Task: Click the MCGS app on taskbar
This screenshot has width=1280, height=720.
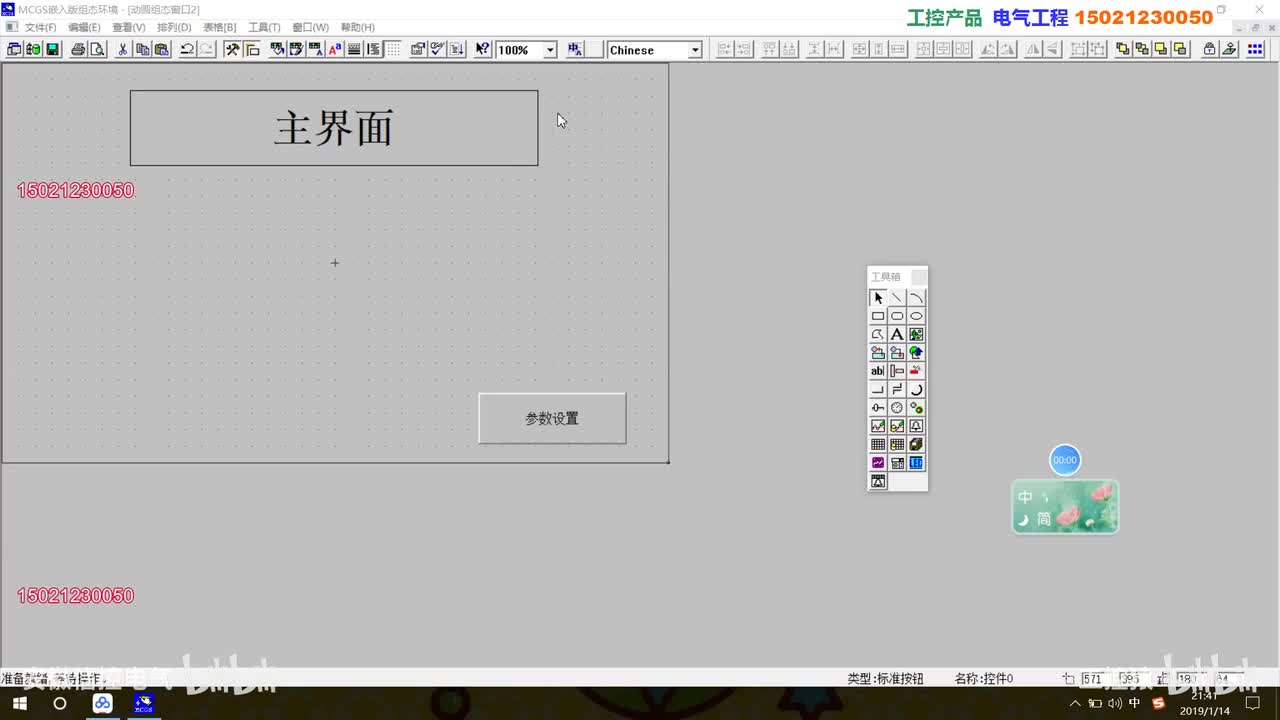Action: pyautogui.click(x=143, y=703)
